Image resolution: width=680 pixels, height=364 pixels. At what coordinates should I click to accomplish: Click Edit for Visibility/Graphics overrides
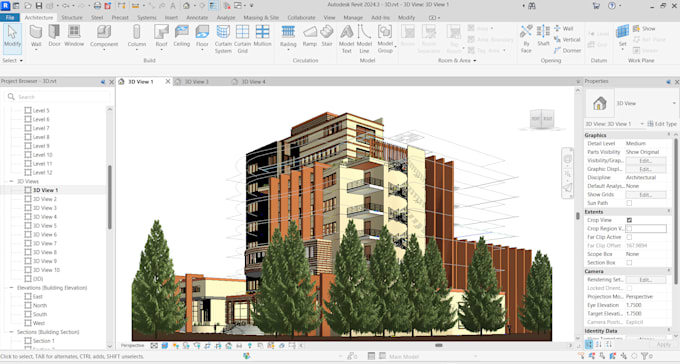646,161
